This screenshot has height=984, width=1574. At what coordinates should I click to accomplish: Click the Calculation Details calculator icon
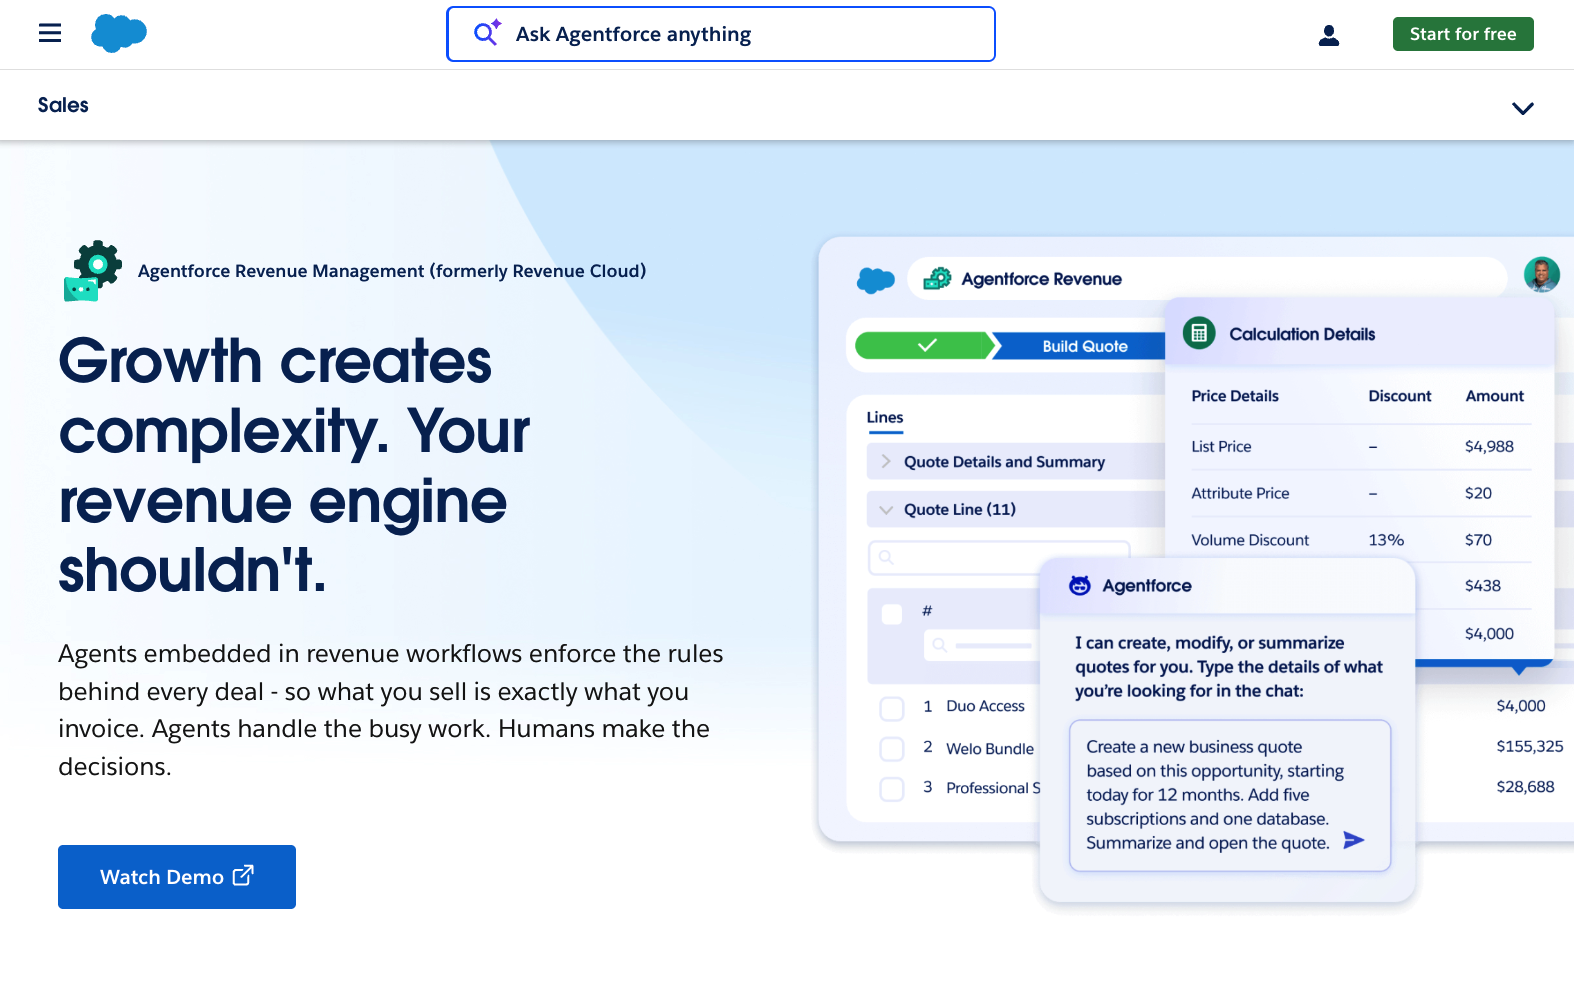point(1199,333)
